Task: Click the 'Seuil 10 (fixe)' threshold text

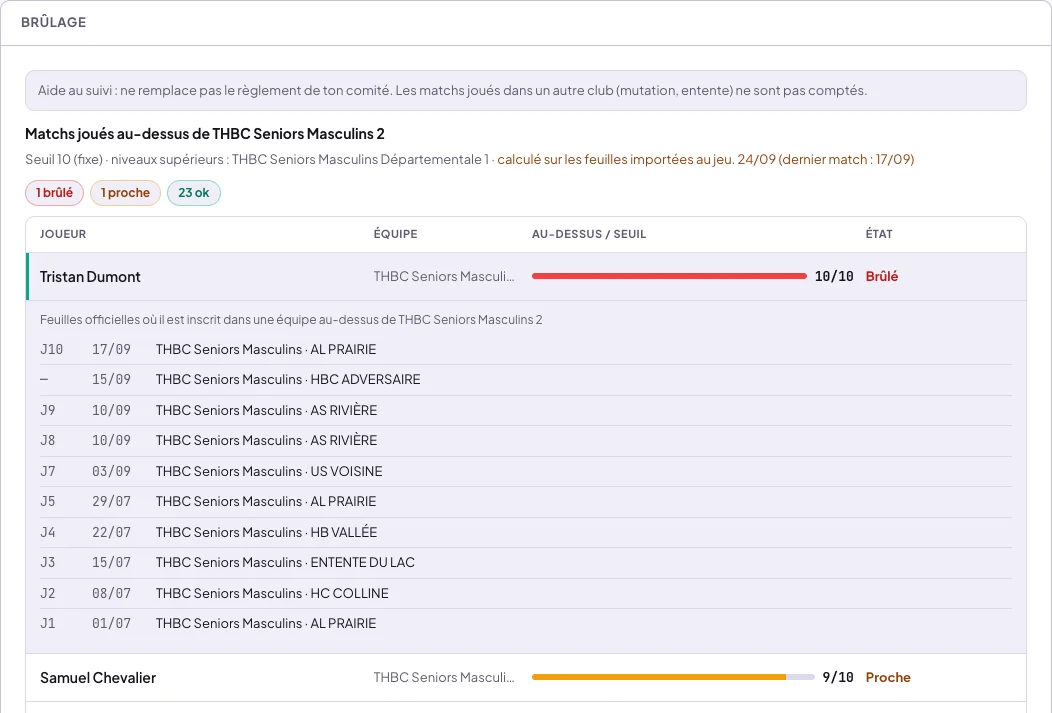Action: pos(64,160)
